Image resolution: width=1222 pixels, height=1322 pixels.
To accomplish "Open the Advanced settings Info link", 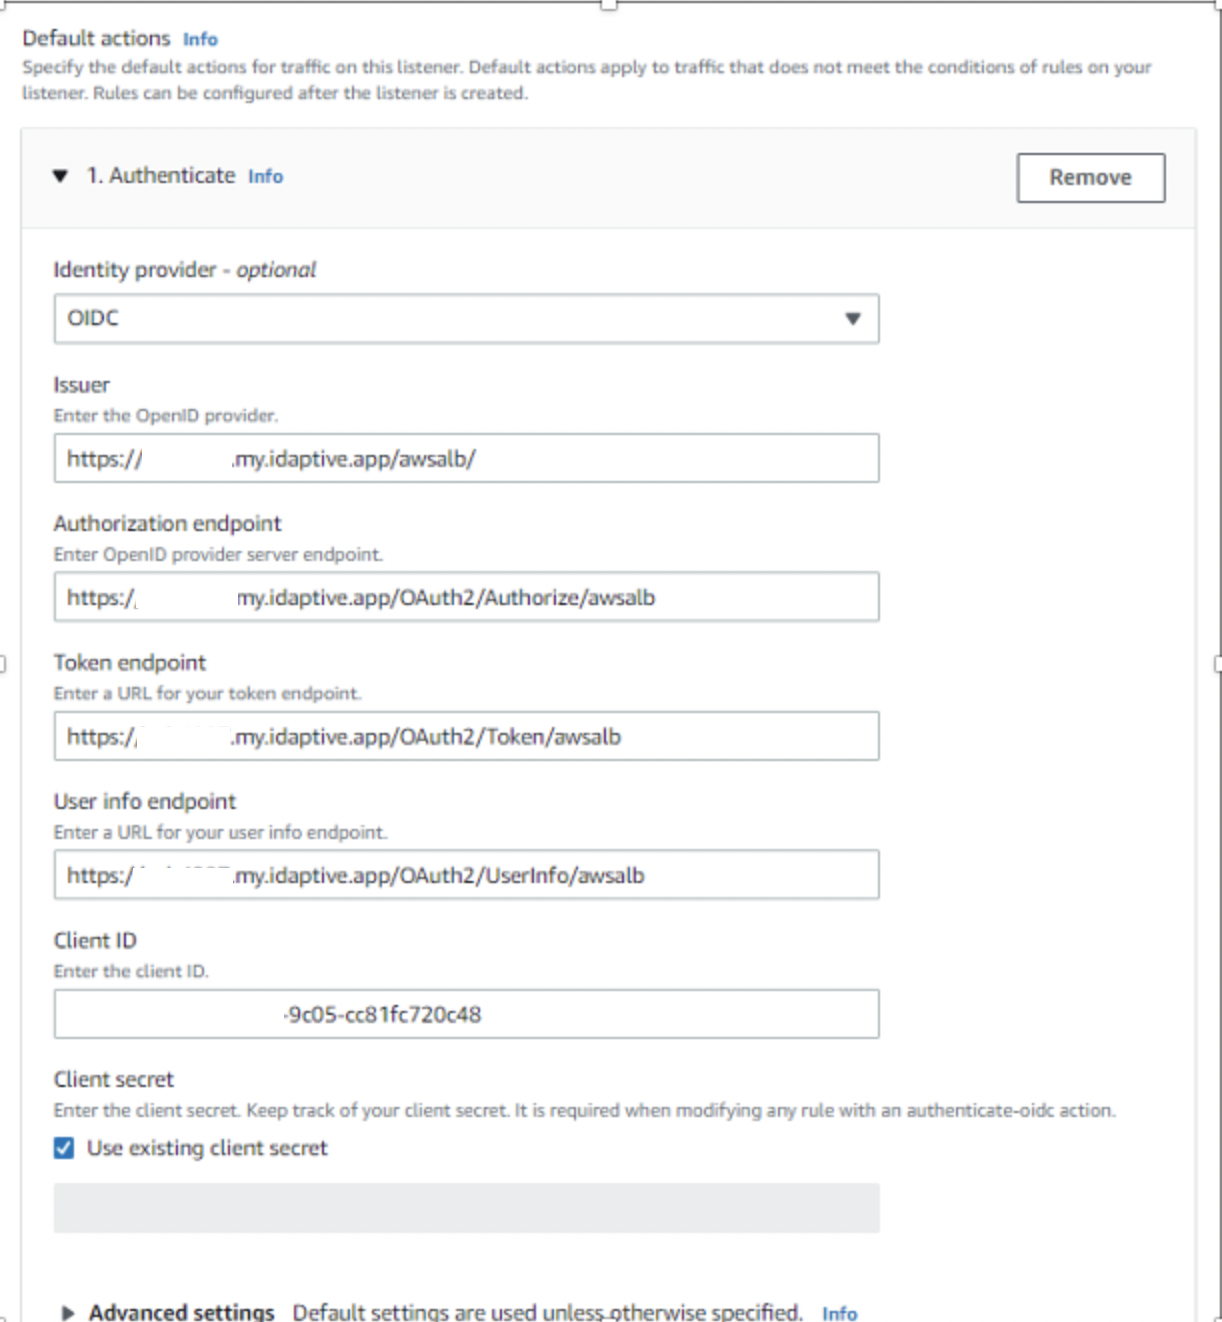I will pyautogui.click(x=841, y=1312).
